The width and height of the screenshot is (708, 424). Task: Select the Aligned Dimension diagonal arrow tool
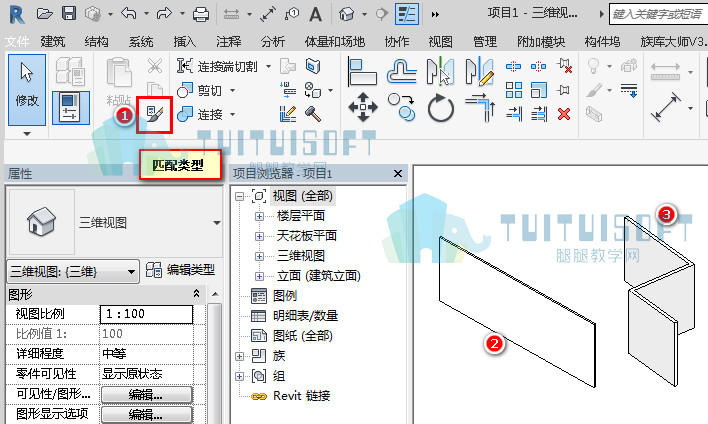[x=666, y=107]
